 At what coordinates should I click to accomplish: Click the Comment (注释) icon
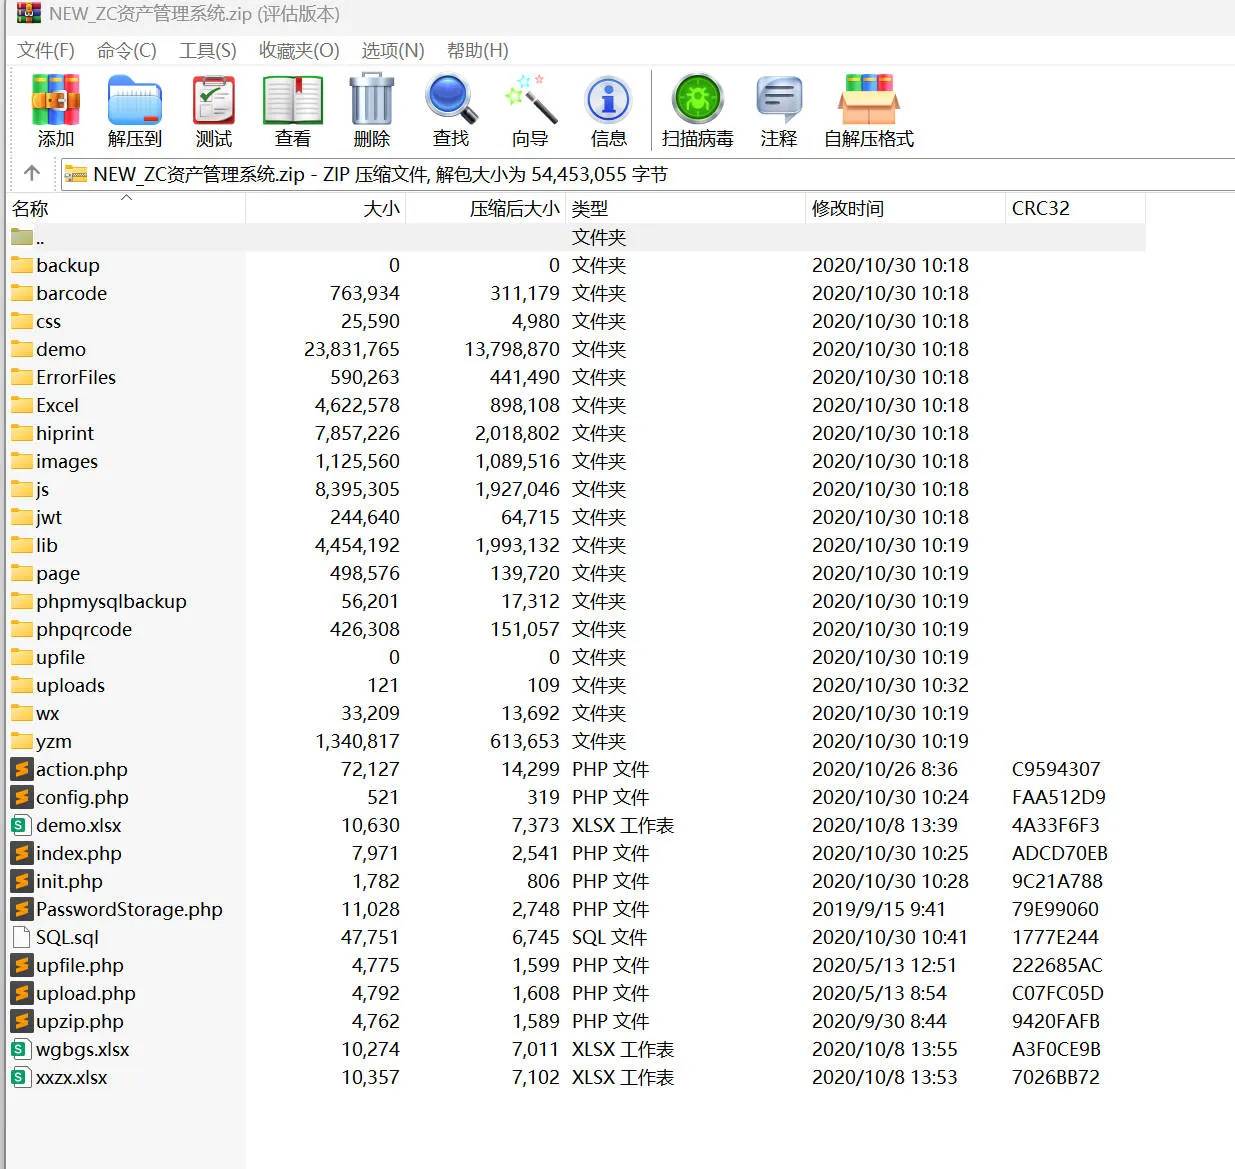[779, 100]
